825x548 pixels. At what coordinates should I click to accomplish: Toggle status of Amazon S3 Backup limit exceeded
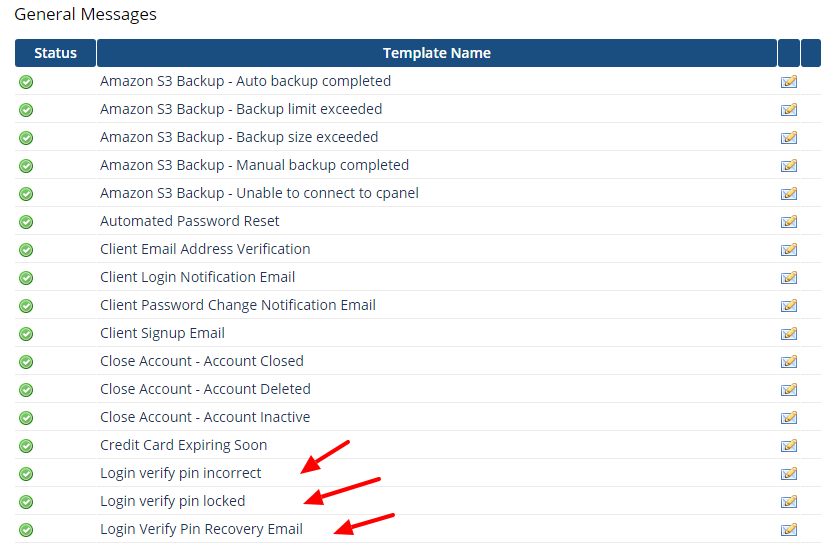[x=26, y=110]
